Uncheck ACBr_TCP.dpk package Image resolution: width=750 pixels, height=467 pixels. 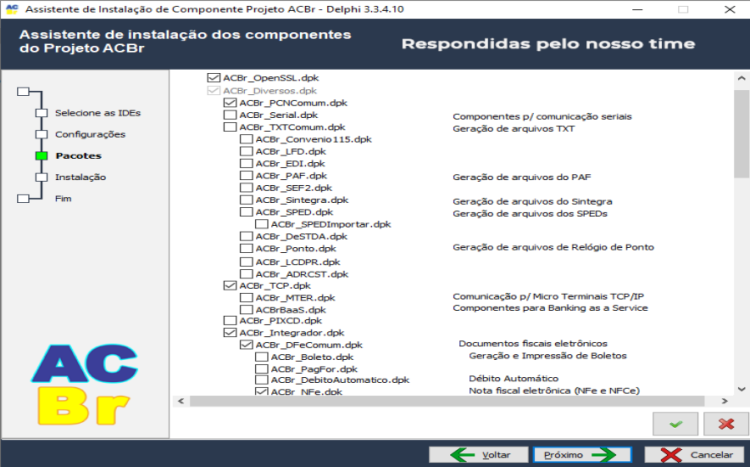click(x=230, y=286)
